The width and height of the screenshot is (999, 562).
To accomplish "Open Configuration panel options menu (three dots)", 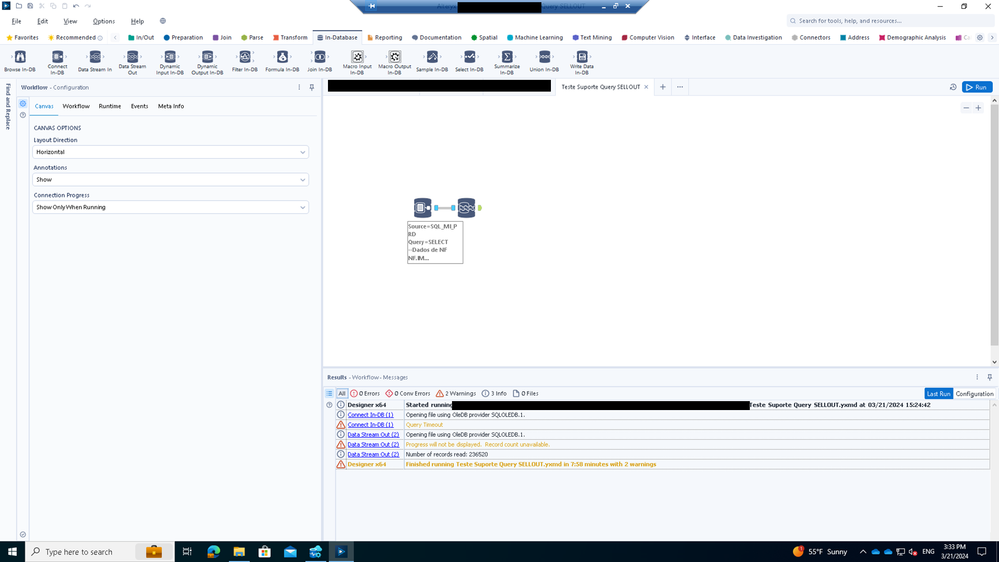I will click(299, 87).
